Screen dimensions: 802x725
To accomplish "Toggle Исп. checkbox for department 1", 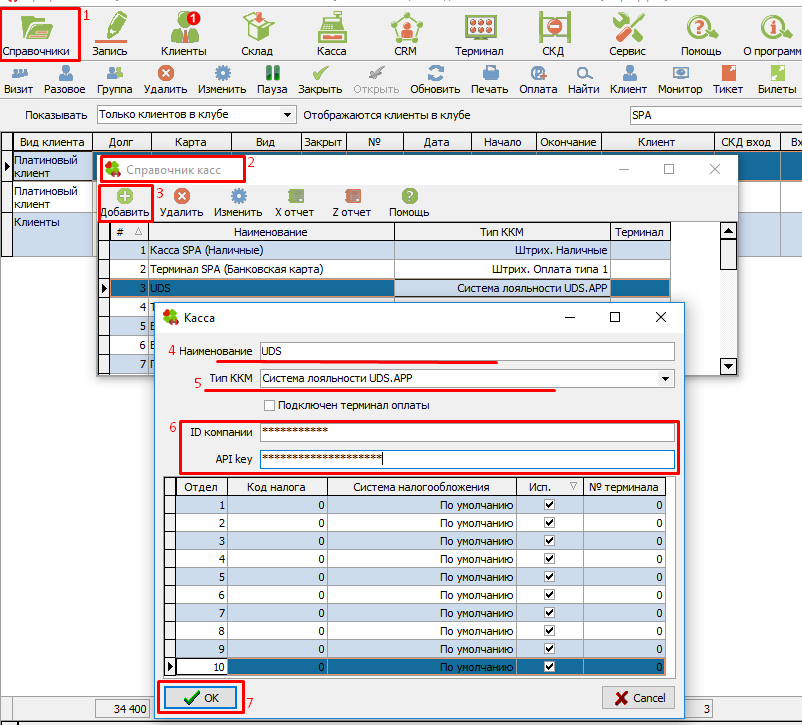I will (549, 505).
